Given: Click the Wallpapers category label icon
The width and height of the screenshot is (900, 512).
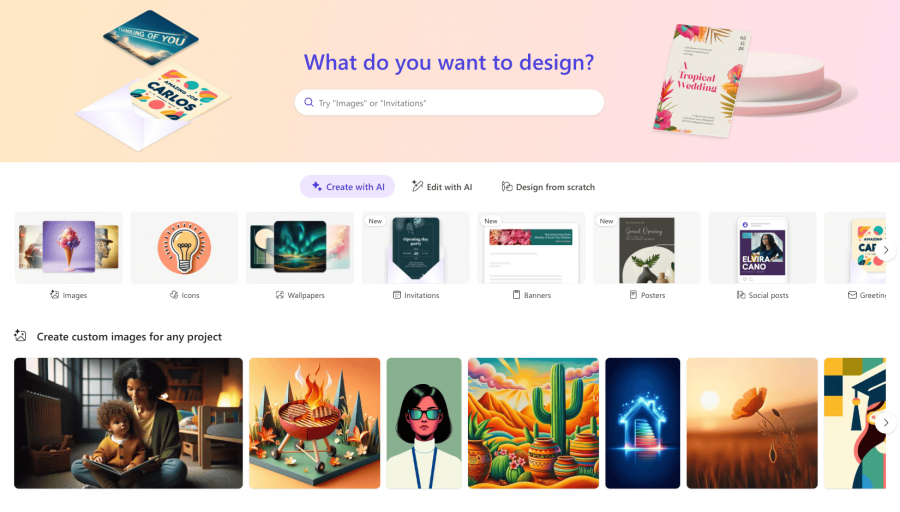Looking at the screenshot, I should tap(280, 294).
